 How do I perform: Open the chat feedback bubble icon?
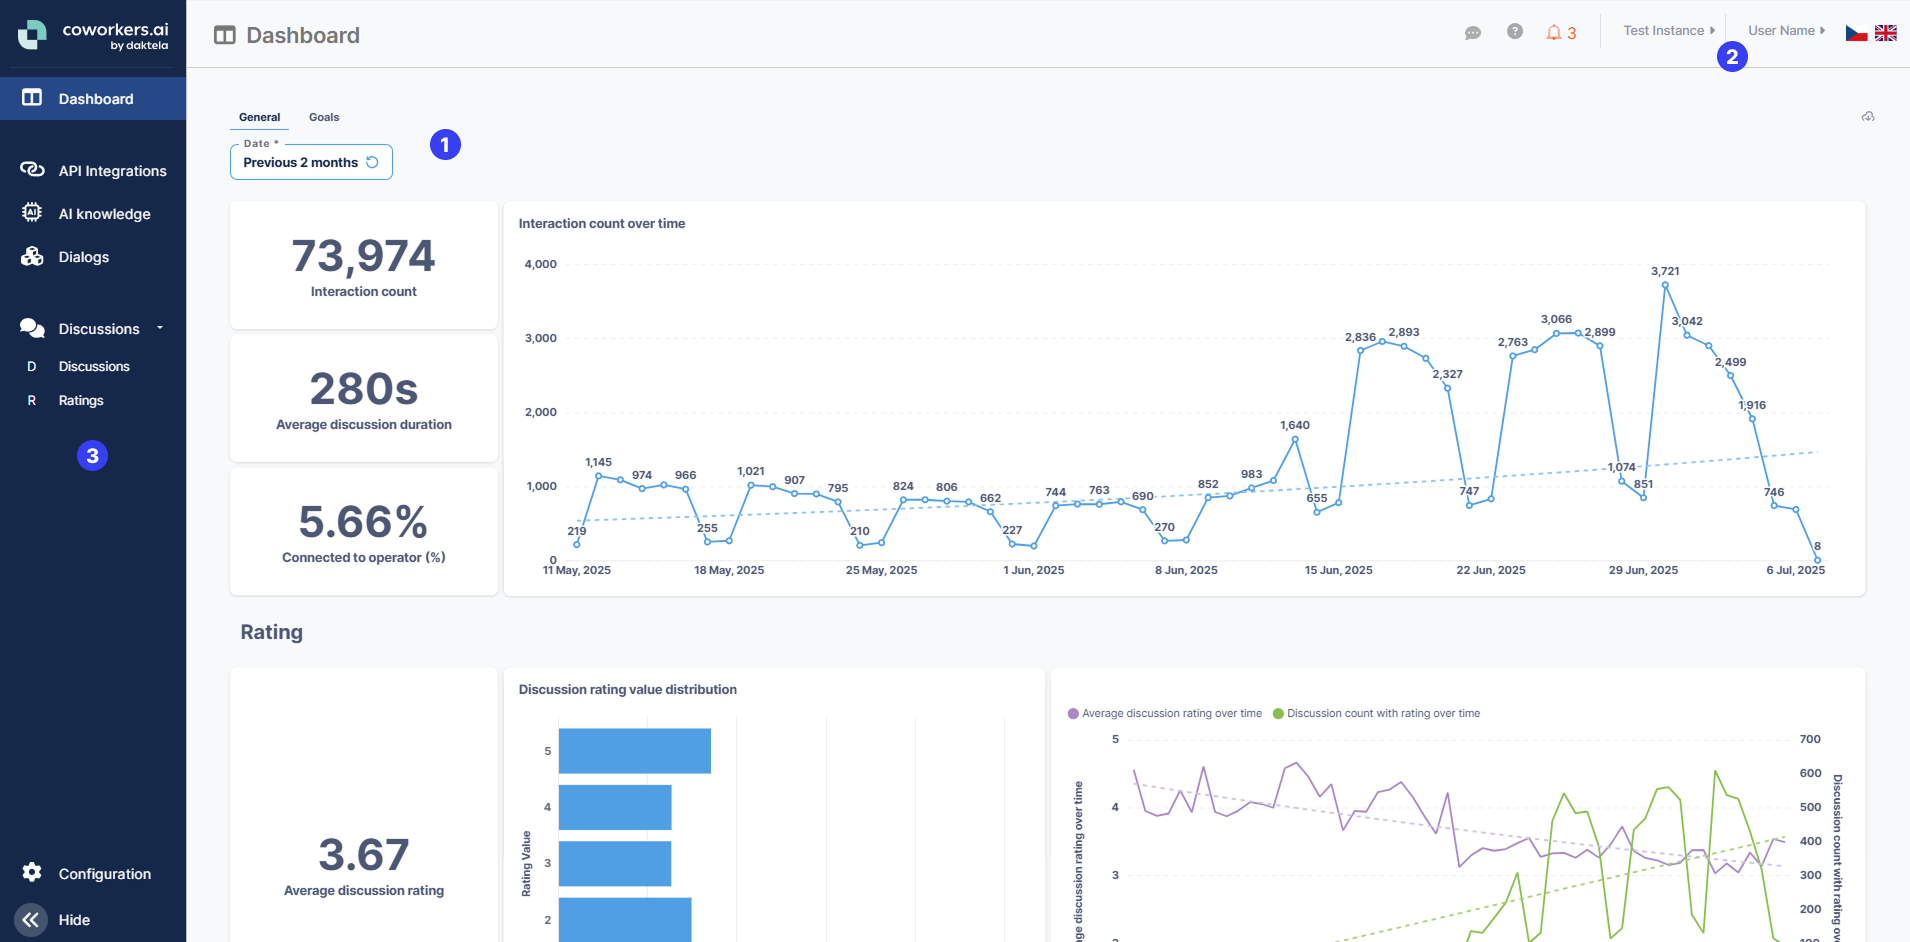coord(1472,32)
